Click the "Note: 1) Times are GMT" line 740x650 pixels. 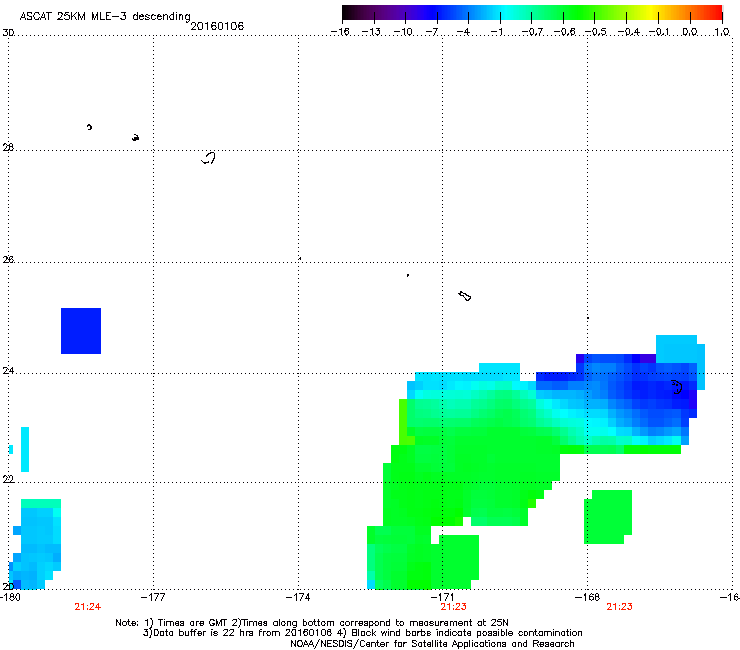click(312, 623)
